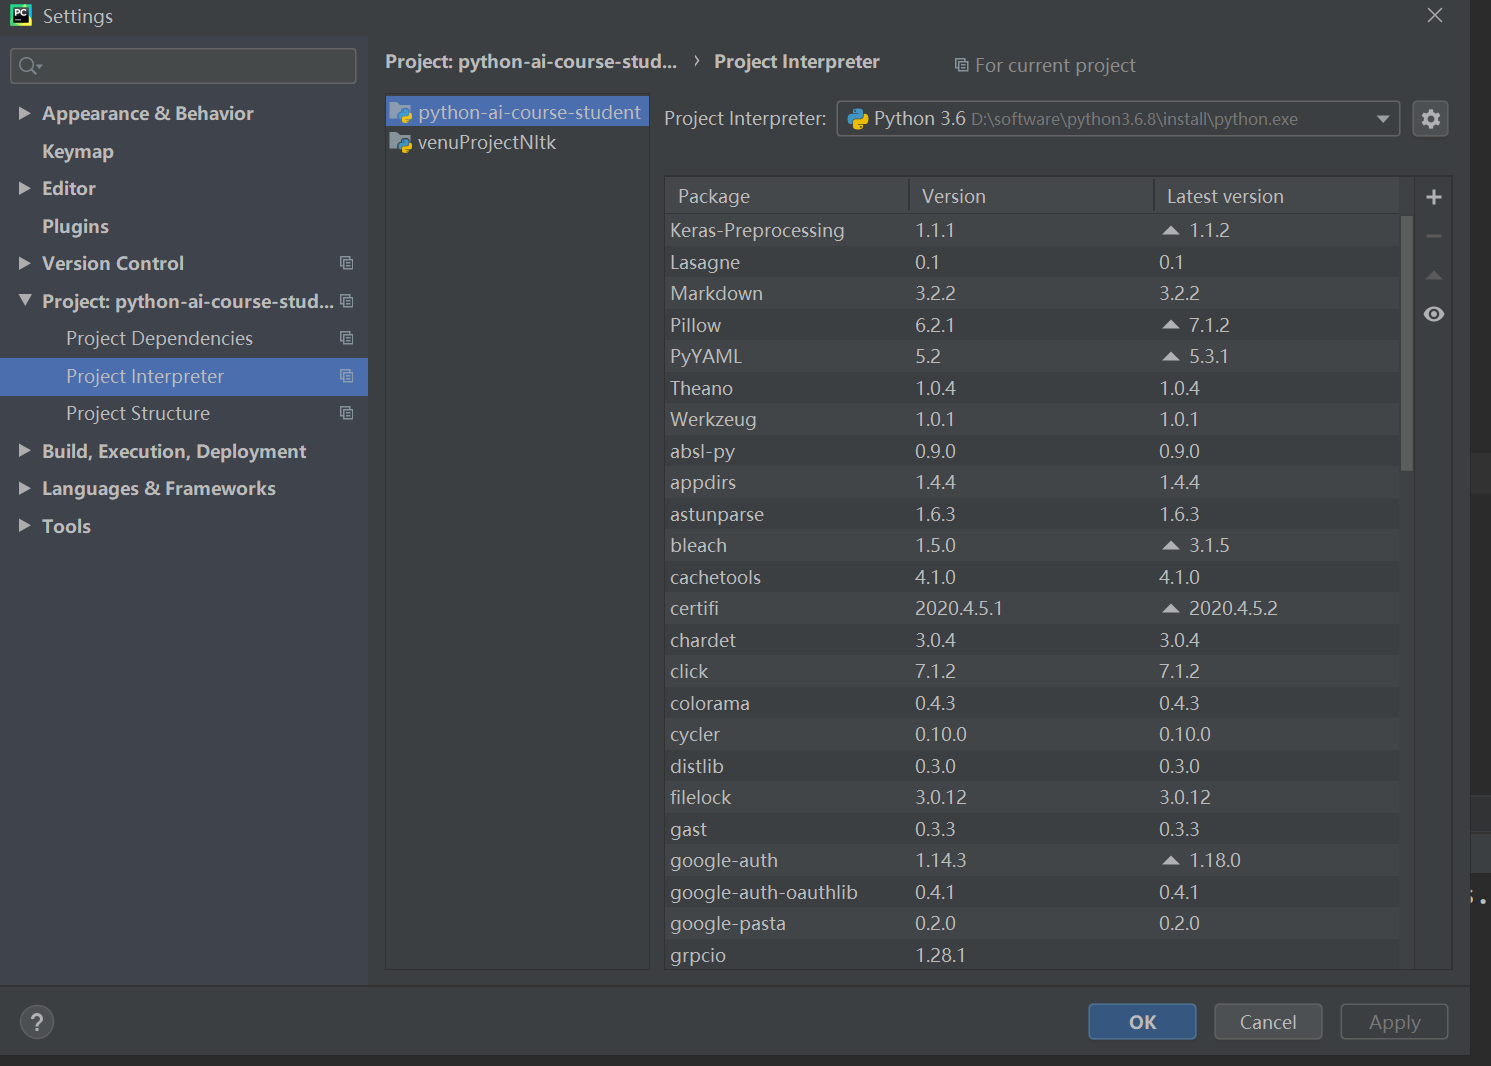Click copy icon beside Project Interpreter
Image resolution: width=1491 pixels, height=1066 pixels.
coord(346,376)
